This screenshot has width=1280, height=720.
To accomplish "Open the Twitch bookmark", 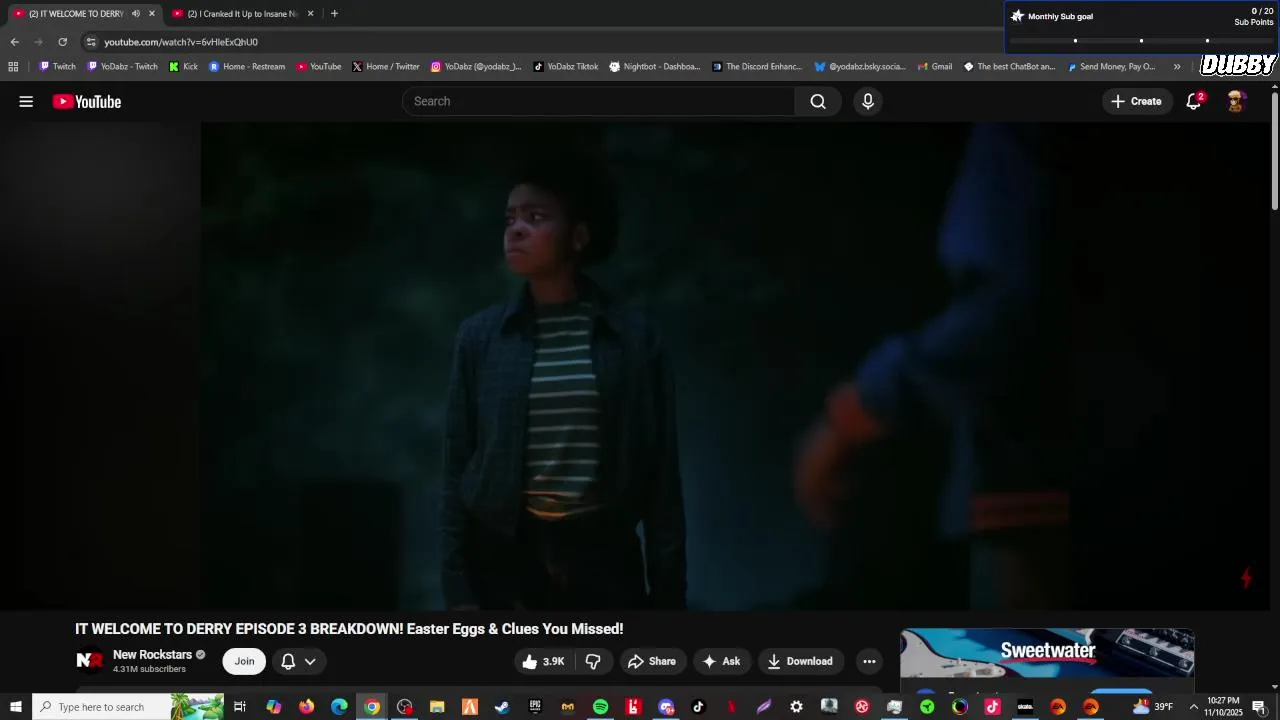I will [x=57, y=67].
